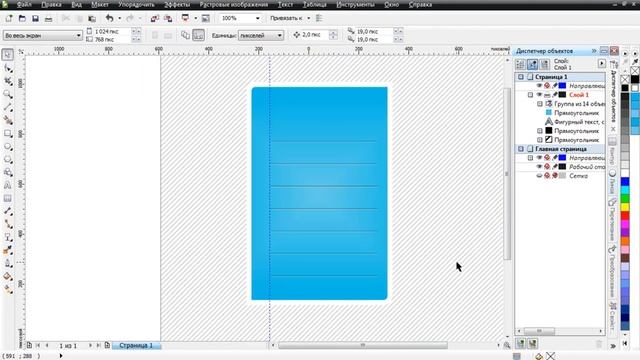Expand the Группа из 14 объектов node

point(540,104)
